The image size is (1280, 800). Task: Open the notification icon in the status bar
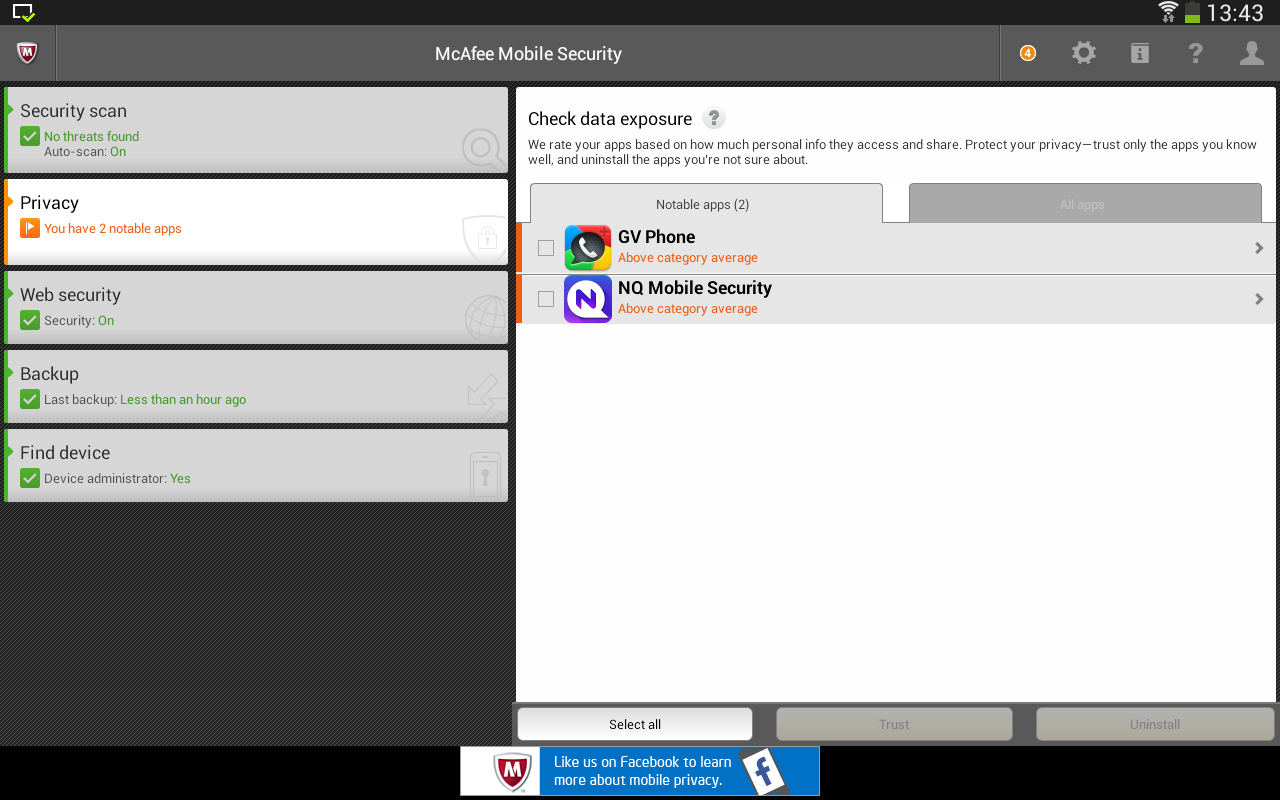coord(24,12)
